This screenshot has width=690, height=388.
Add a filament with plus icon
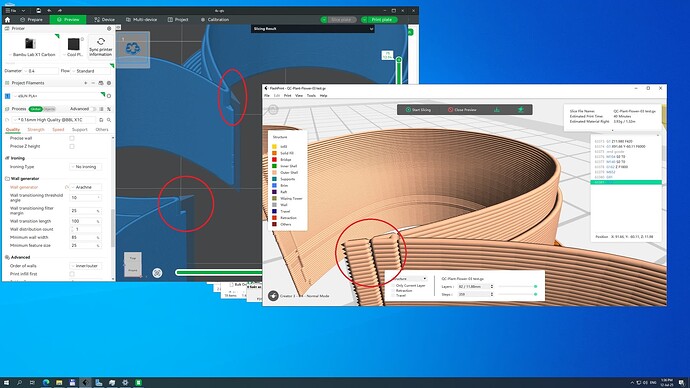tap(85, 83)
